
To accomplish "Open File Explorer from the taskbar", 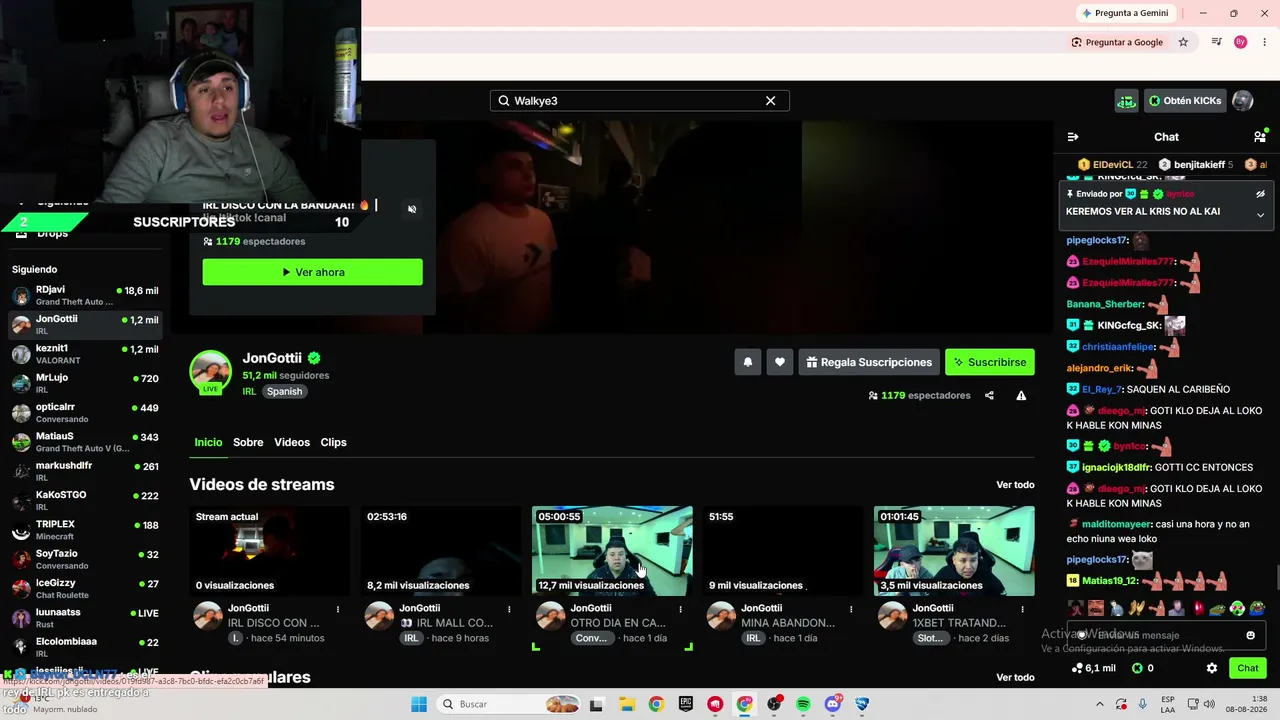I will click(625, 704).
